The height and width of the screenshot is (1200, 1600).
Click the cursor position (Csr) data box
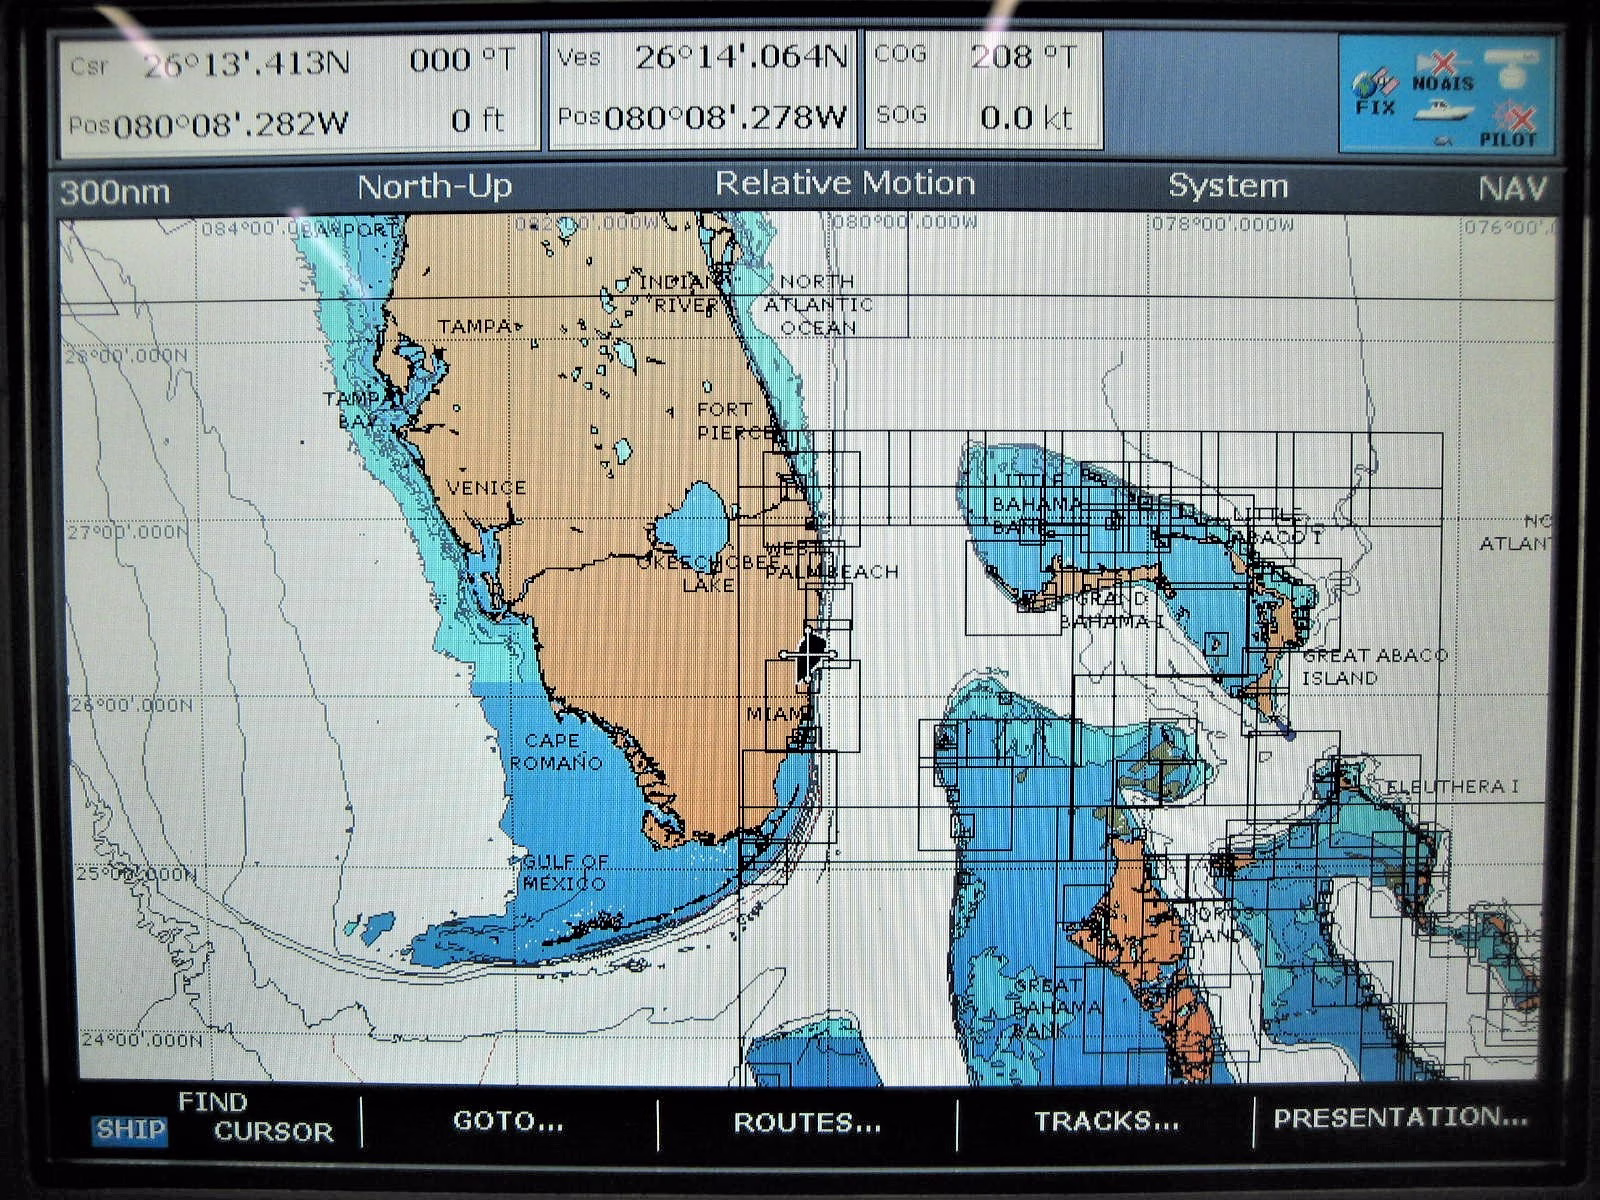(x=298, y=94)
